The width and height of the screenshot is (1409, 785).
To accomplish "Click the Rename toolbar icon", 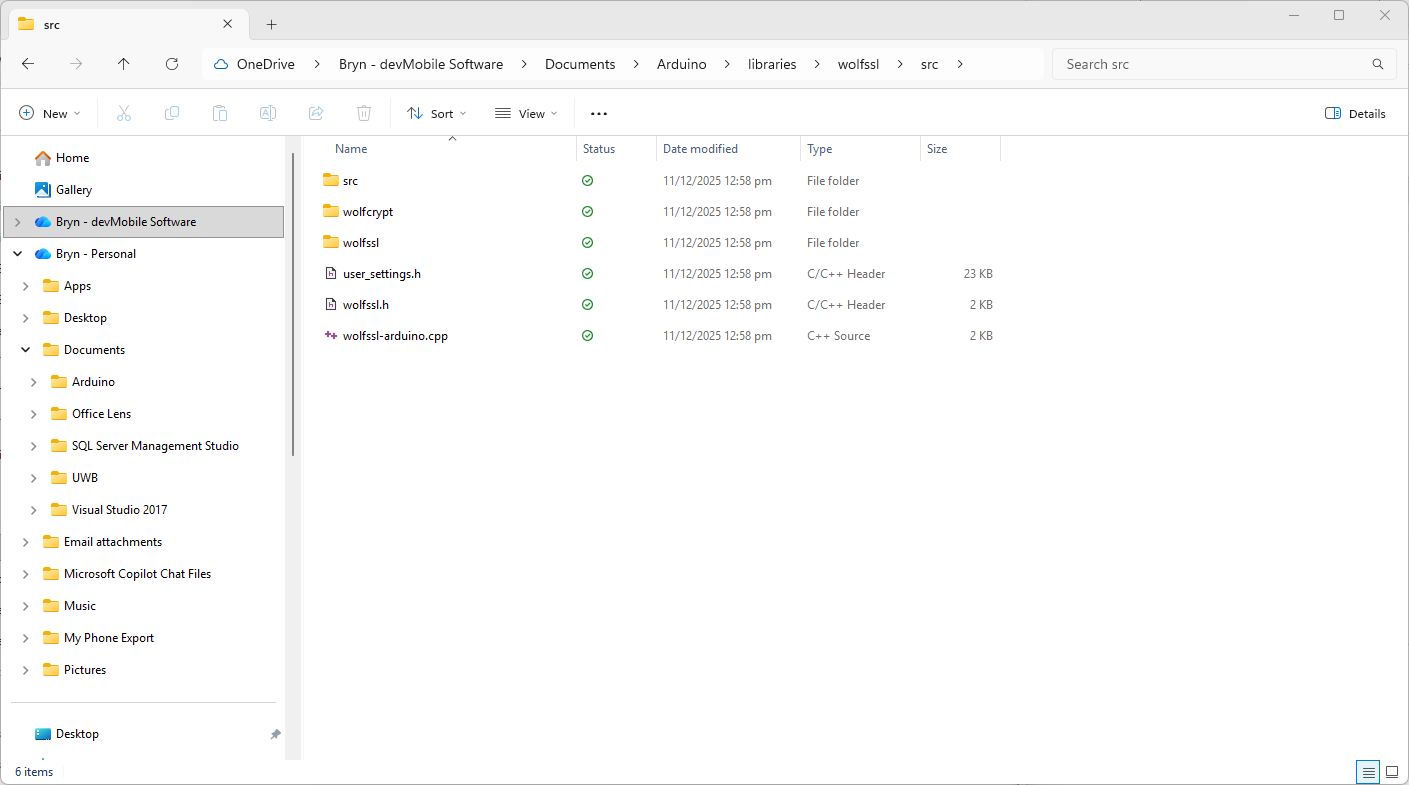I will coord(268,114).
